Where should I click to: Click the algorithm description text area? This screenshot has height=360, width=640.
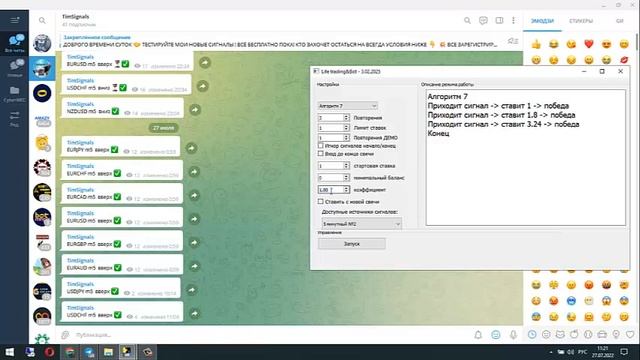click(526, 157)
